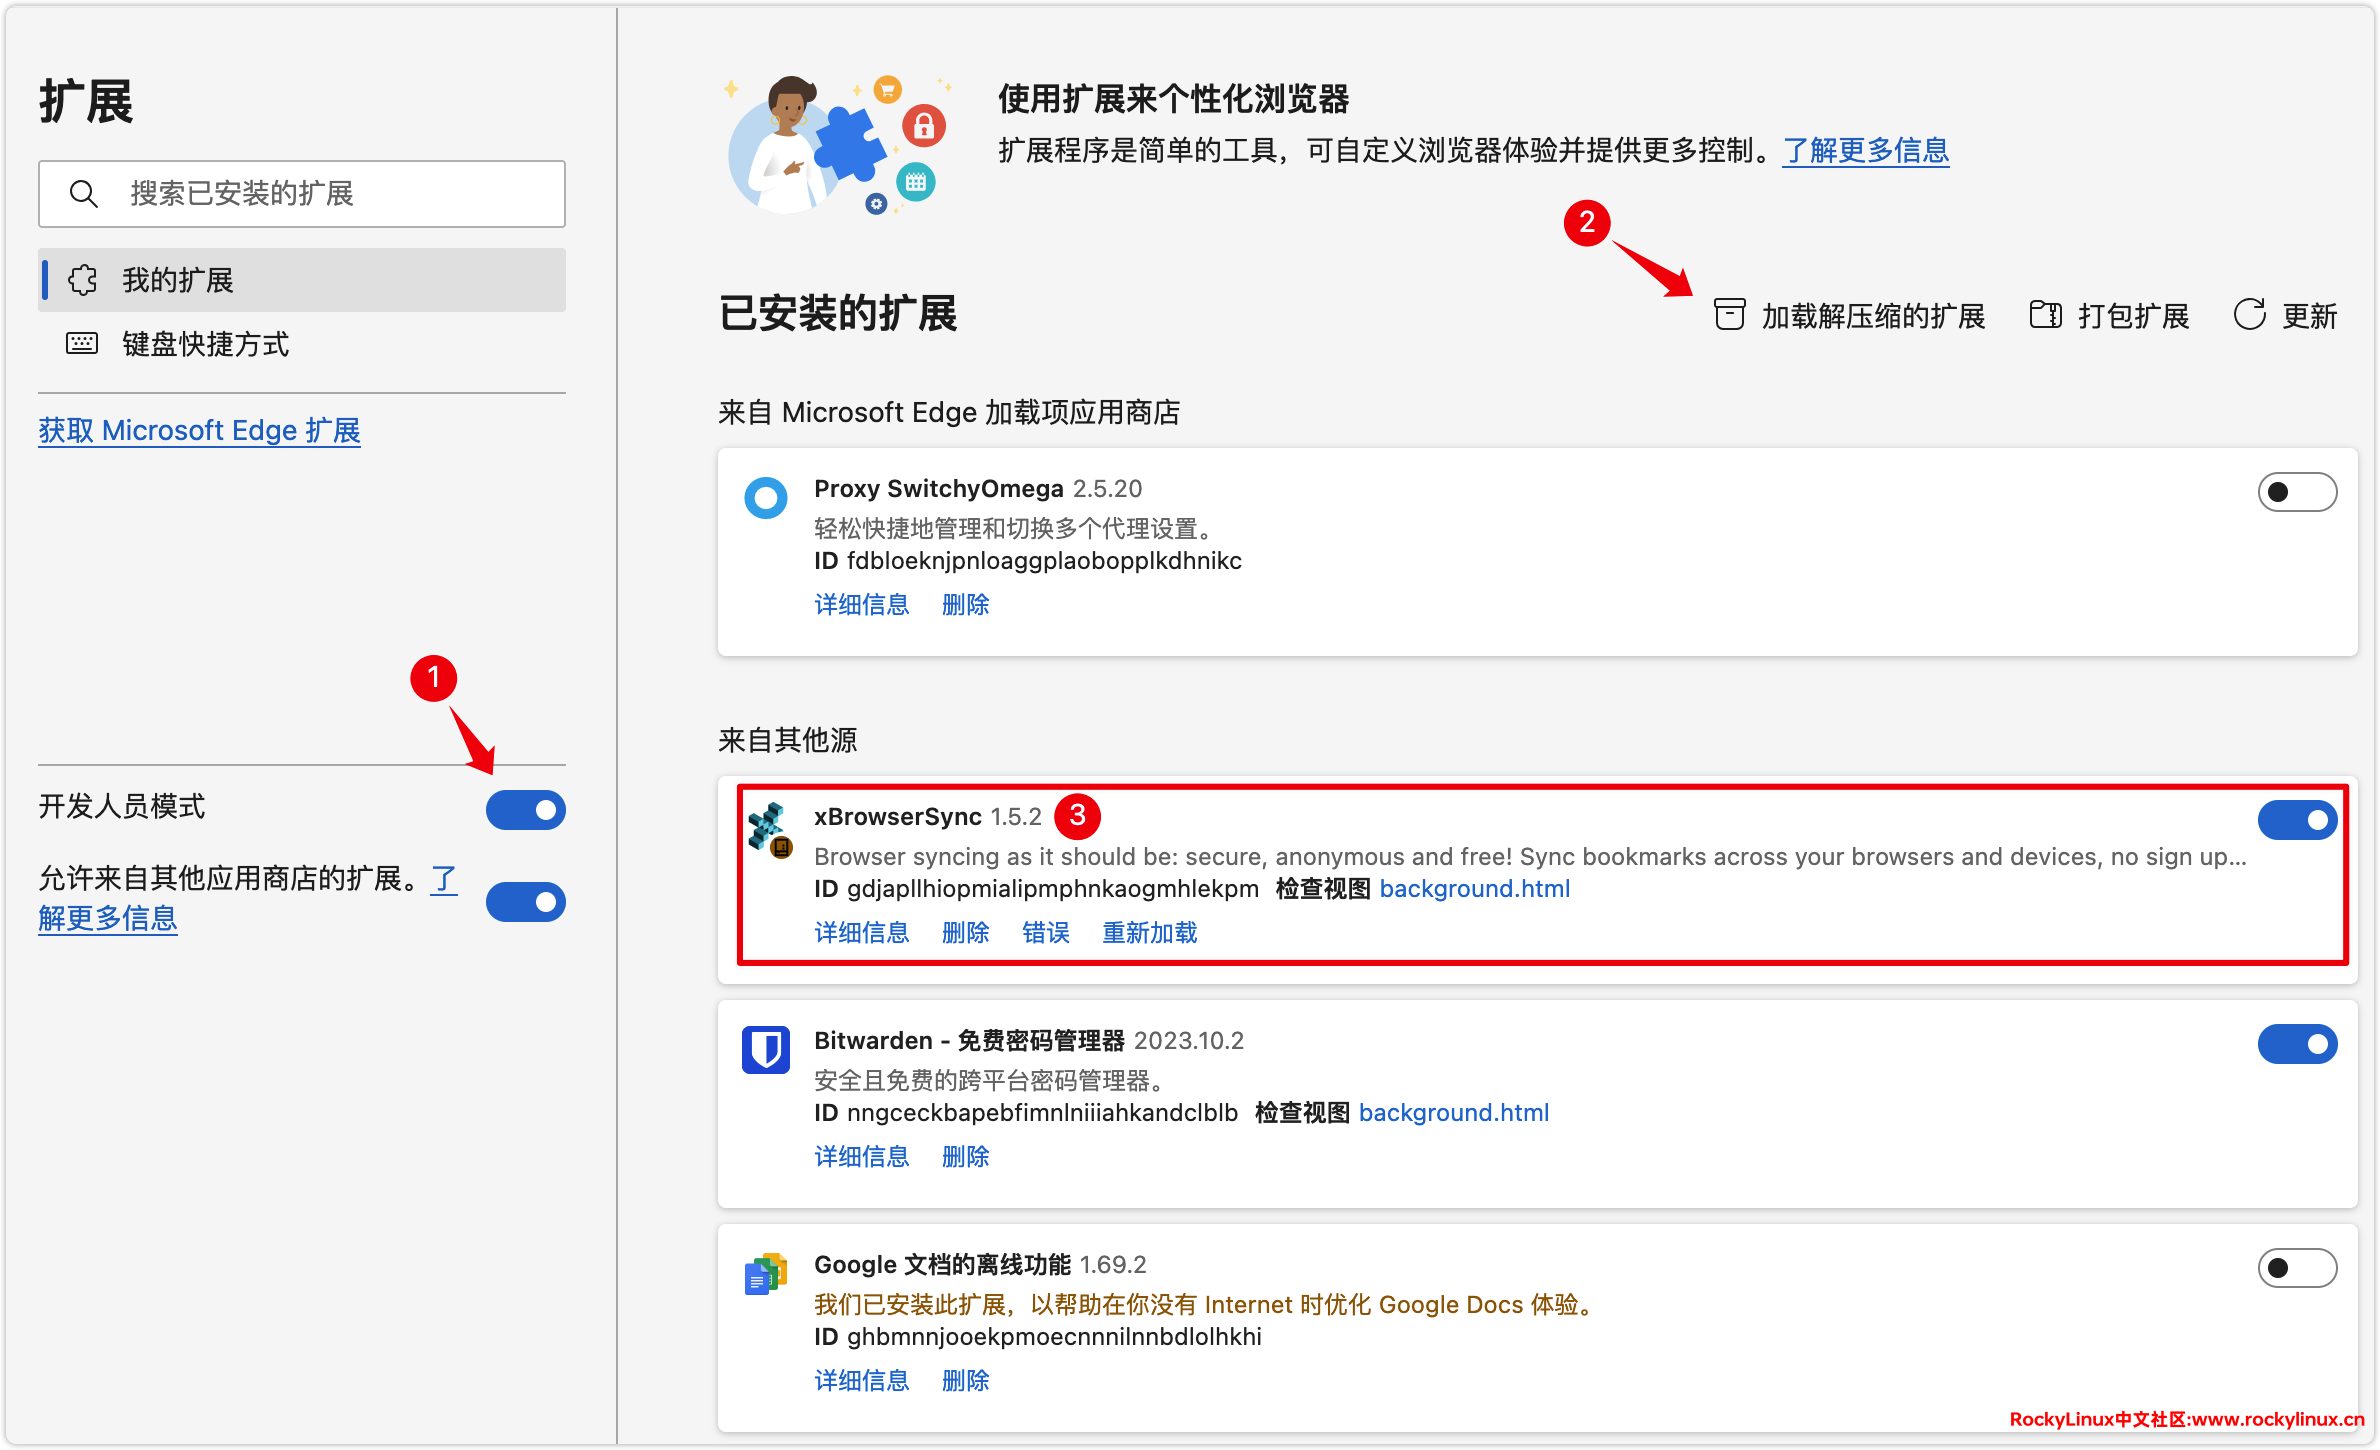Click the update refresh icon
Viewport: 2380px width, 1450px height.
2249,315
